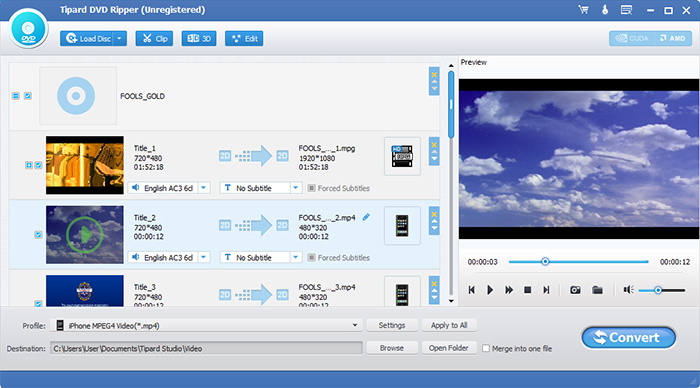Open the shopping cart purchase icon
Screen dimensions: 700x388
pyautogui.click(x=583, y=10)
